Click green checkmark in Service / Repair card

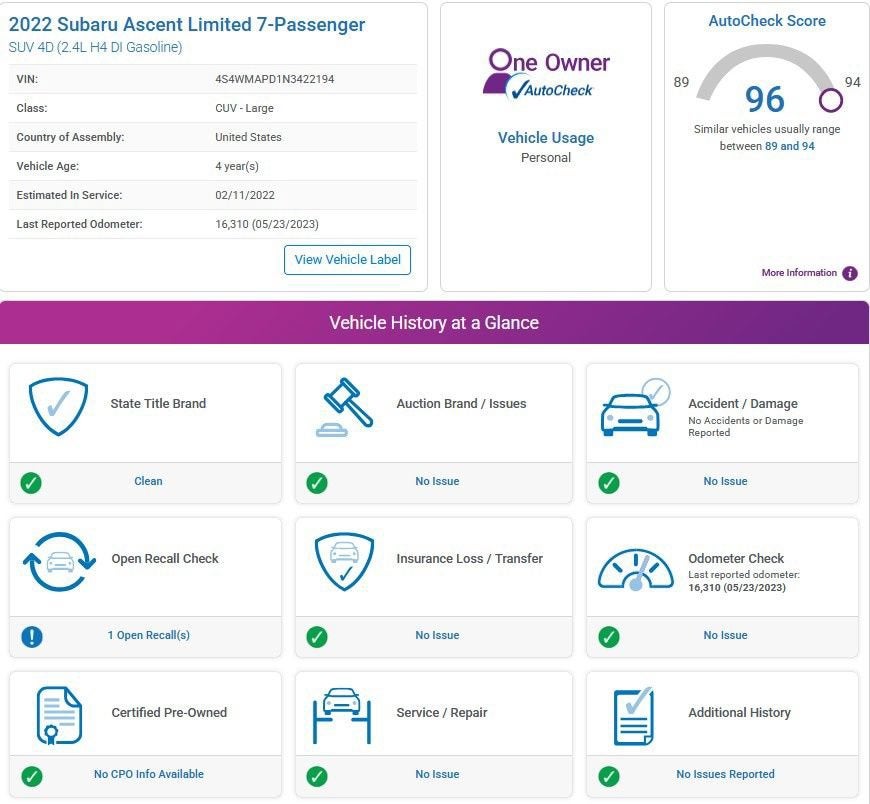click(x=317, y=776)
